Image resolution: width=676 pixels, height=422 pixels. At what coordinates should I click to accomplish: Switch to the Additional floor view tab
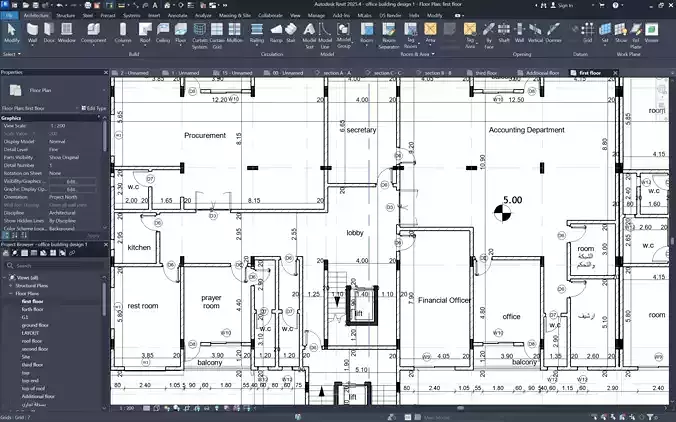click(542, 73)
